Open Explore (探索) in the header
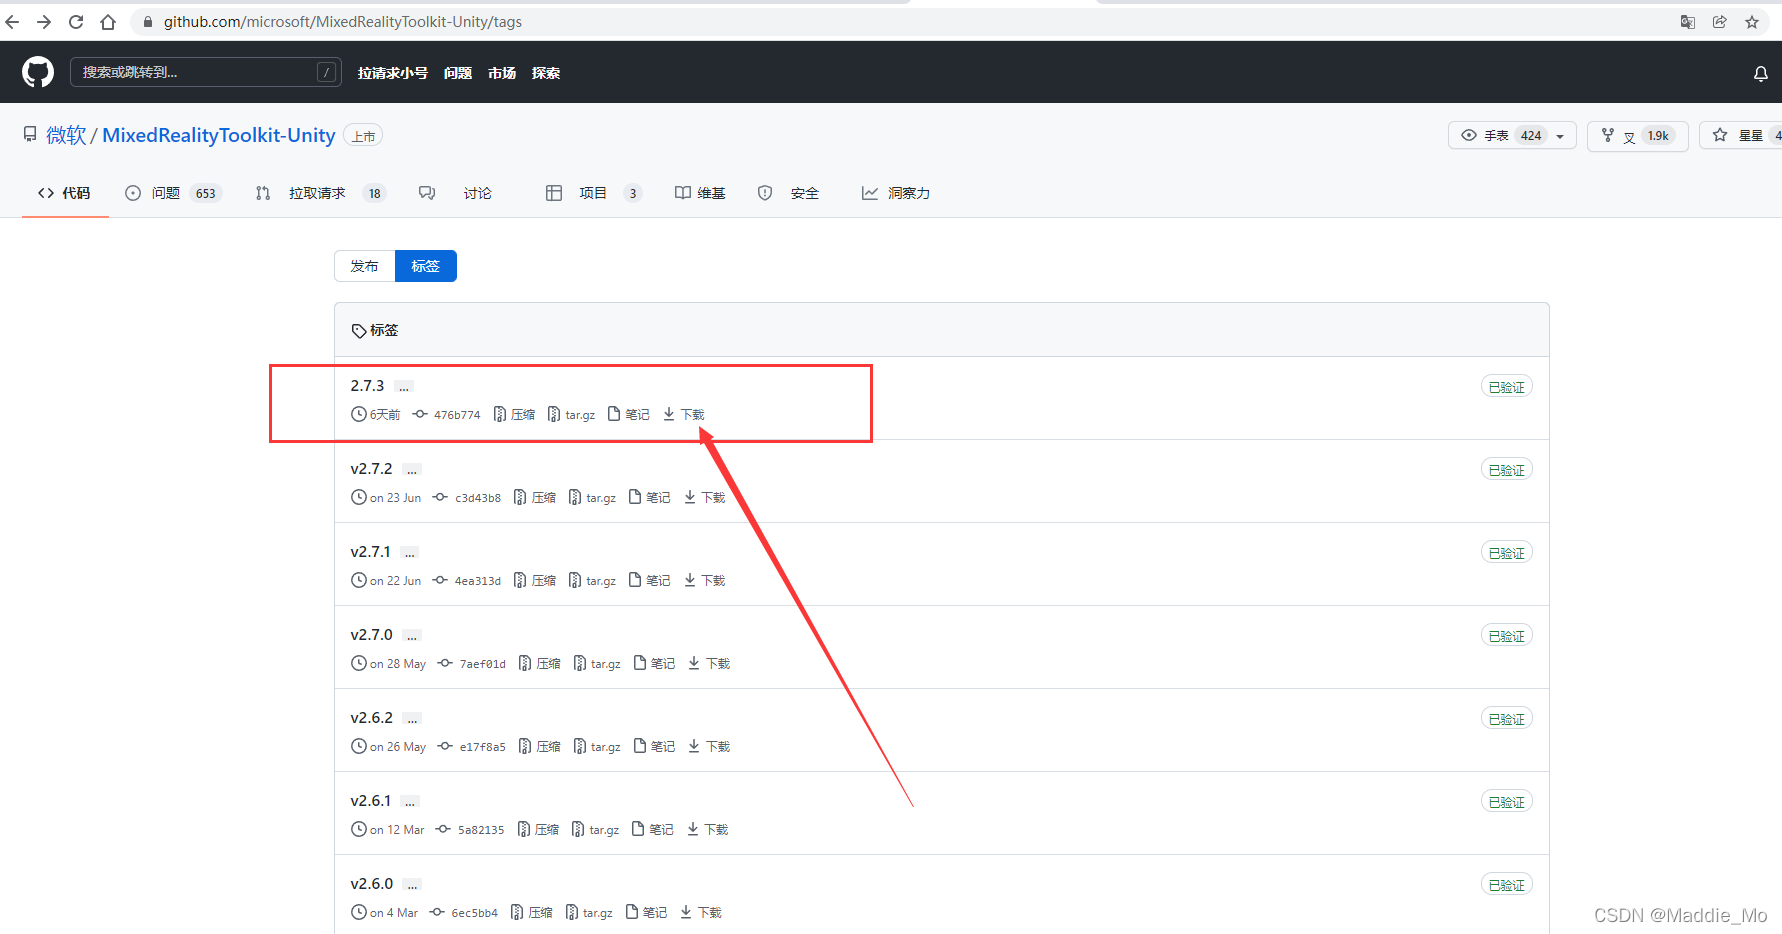 pyautogui.click(x=546, y=73)
